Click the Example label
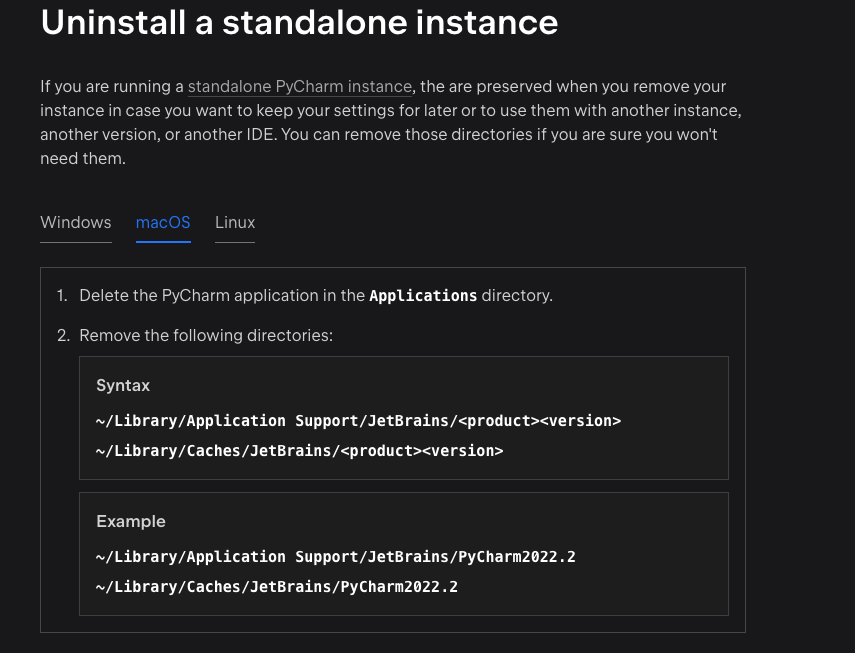This screenshot has width=855, height=653. tap(131, 522)
